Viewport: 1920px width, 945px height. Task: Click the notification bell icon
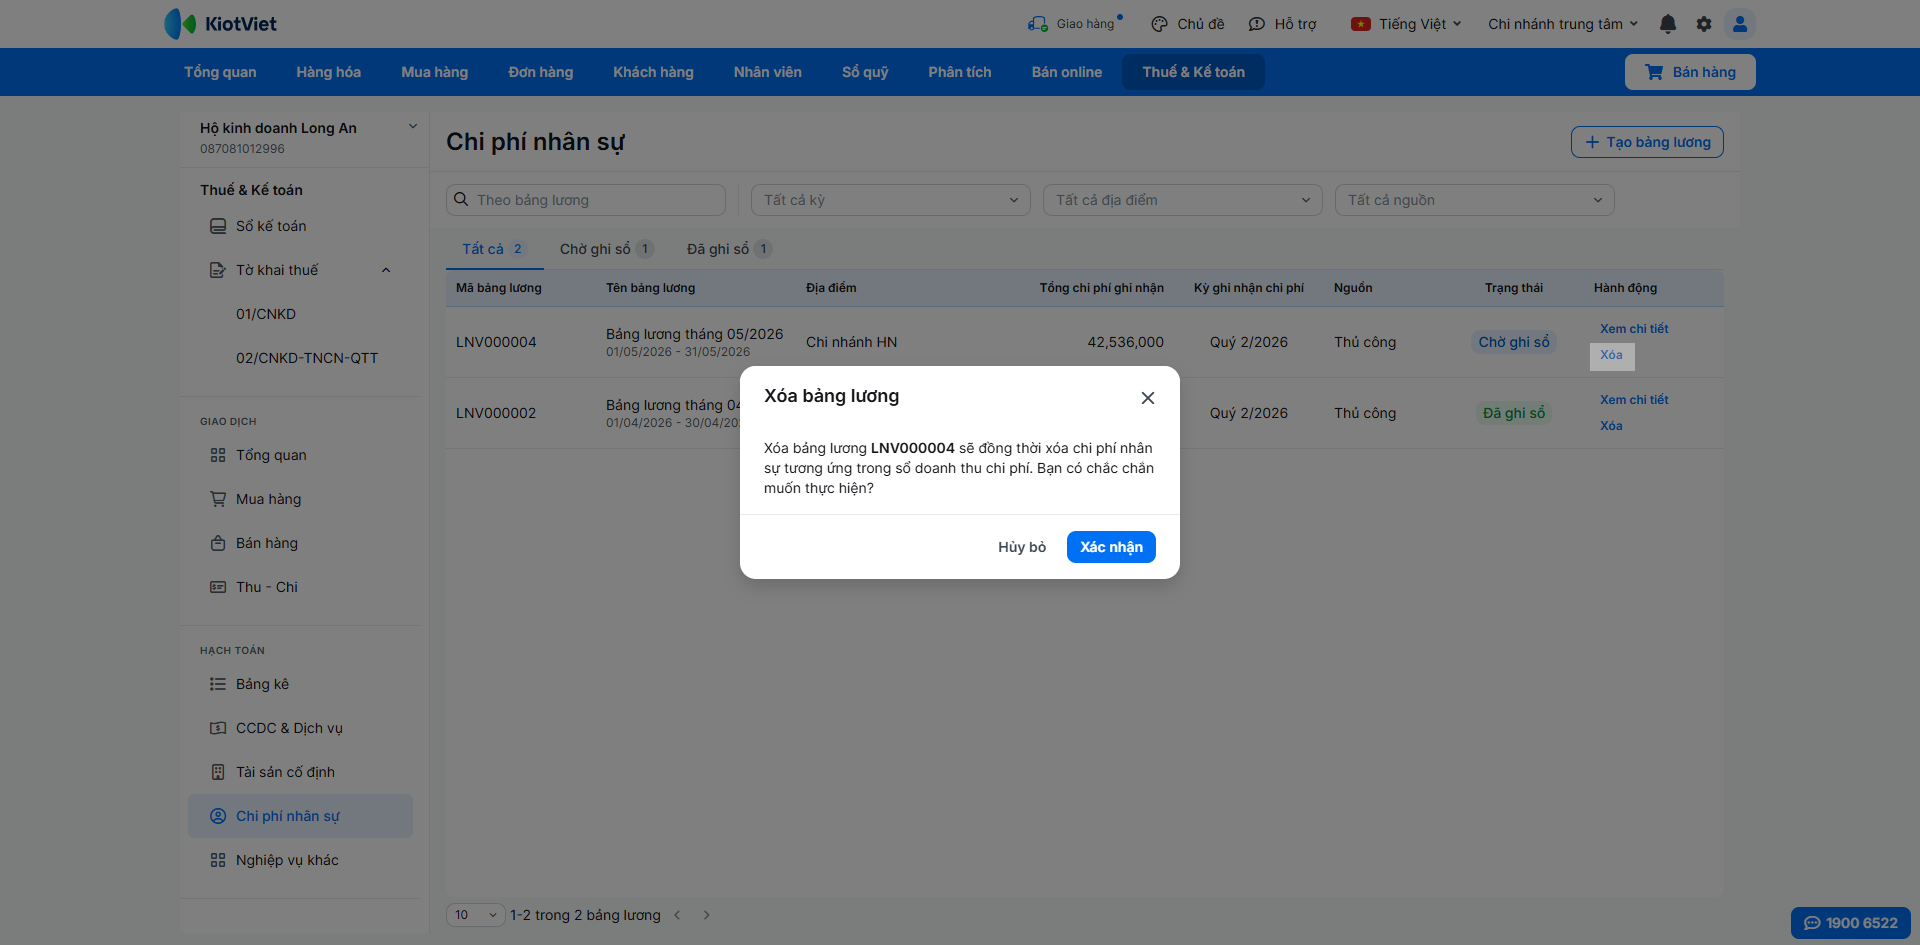coord(1667,24)
